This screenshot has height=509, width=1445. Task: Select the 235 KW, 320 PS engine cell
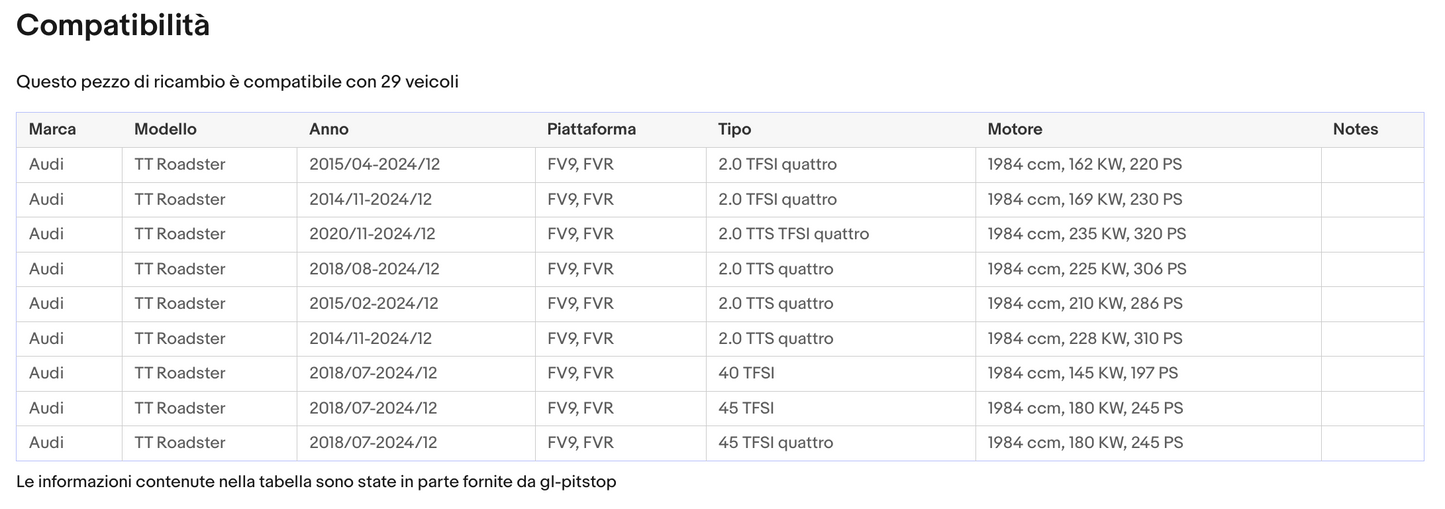click(x=1086, y=234)
